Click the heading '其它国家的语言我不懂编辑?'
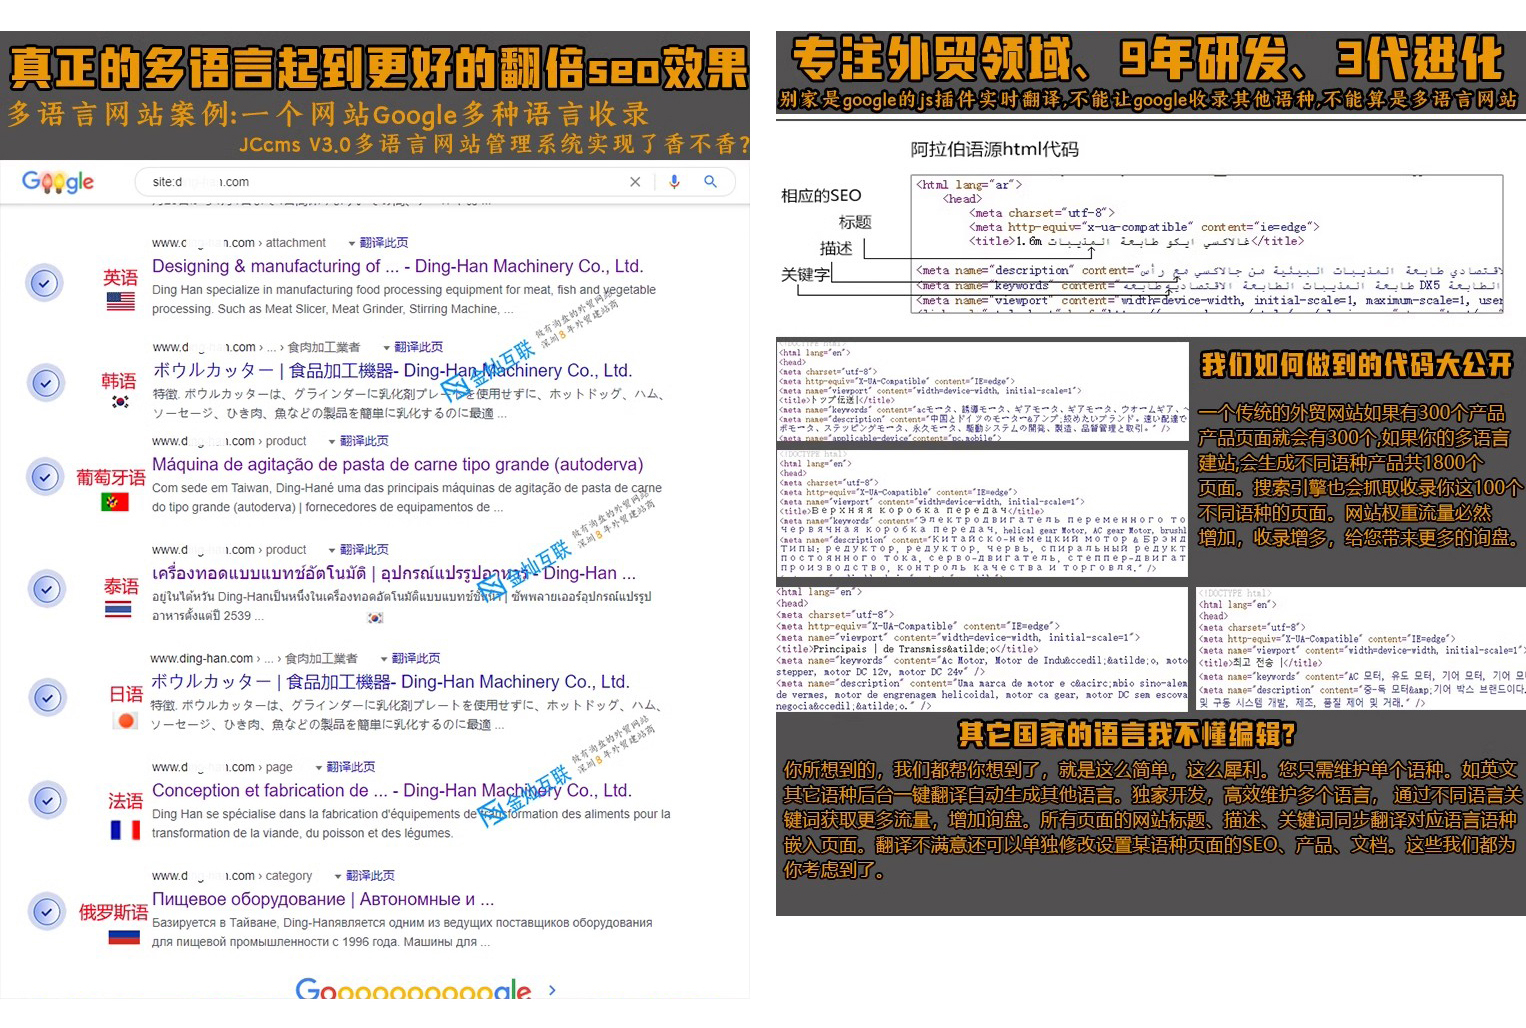Image resolution: width=1526 pixels, height=1028 pixels. pyautogui.click(x=1127, y=734)
